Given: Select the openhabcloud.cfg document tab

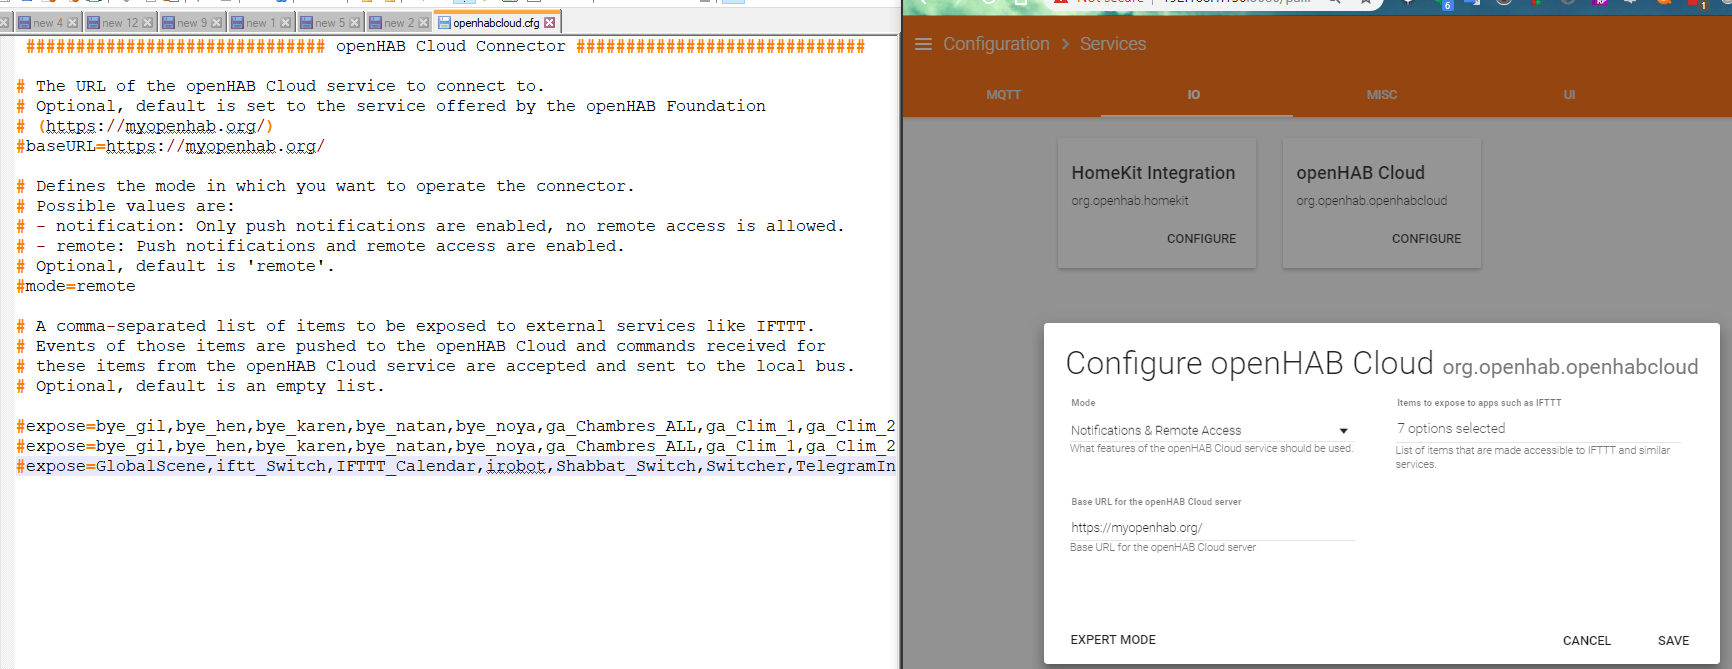Looking at the screenshot, I should click(496, 22).
